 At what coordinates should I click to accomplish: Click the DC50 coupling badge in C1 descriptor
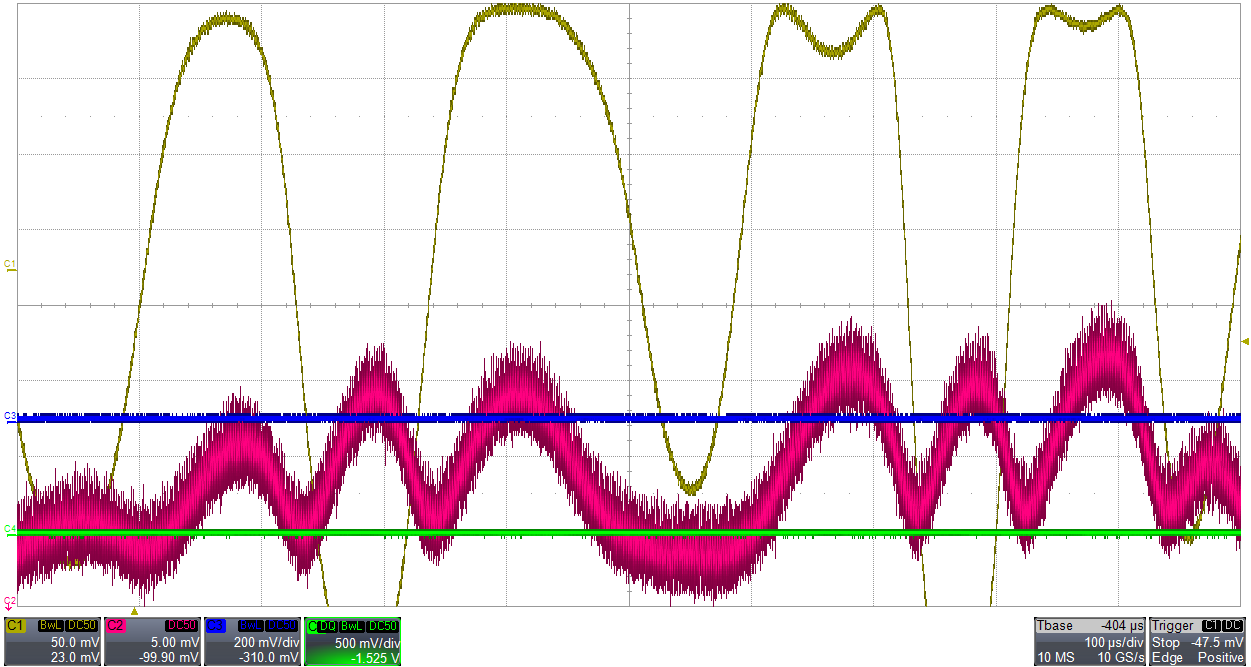82,625
